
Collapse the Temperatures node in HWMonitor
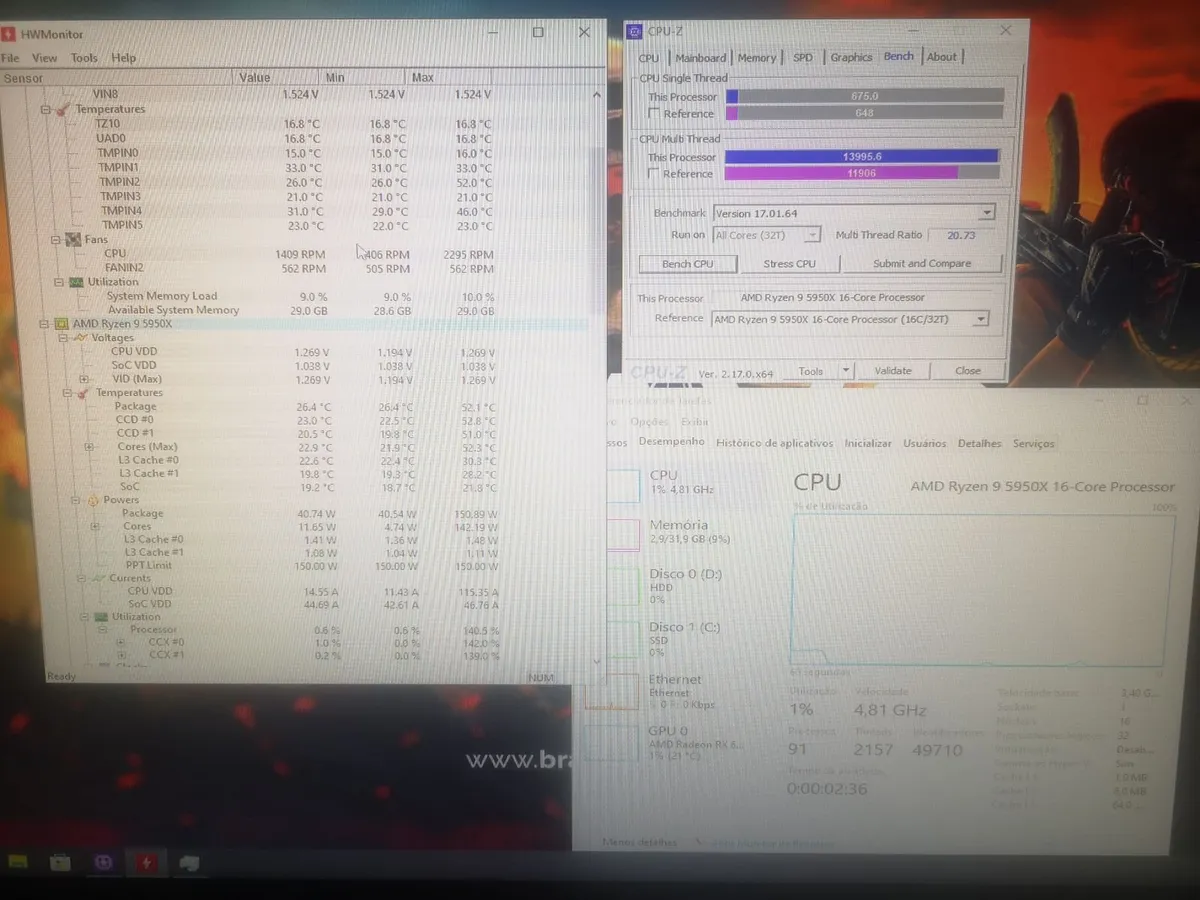tap(46, 109)
